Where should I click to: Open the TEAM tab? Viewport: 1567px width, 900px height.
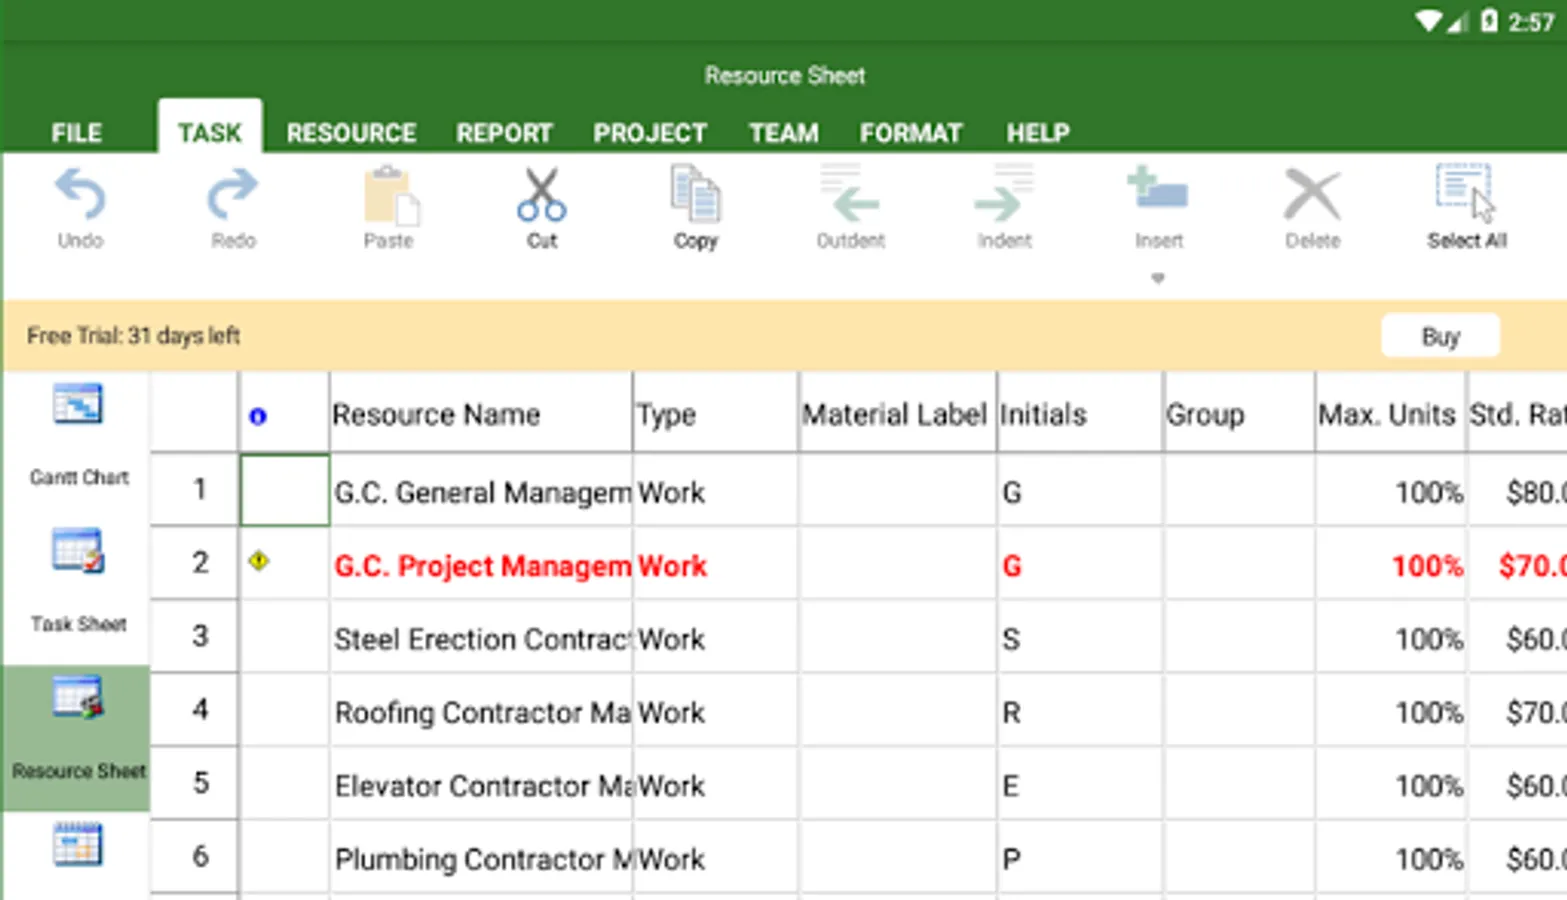(x=784, y=133)
